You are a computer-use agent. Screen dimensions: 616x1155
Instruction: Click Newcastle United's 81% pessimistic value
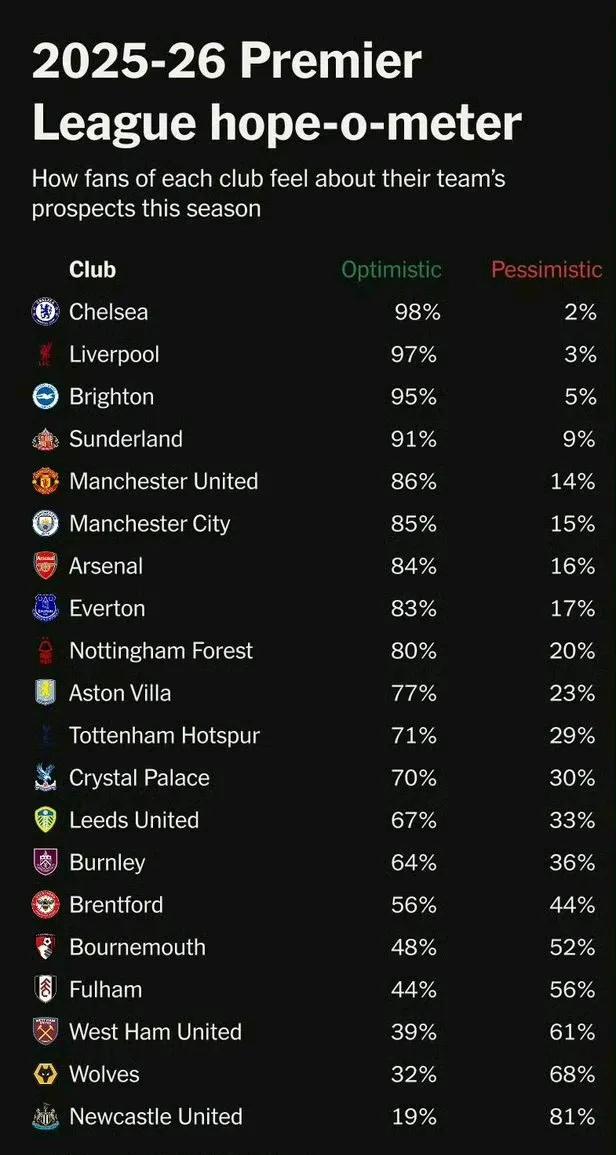point(573,1117)
